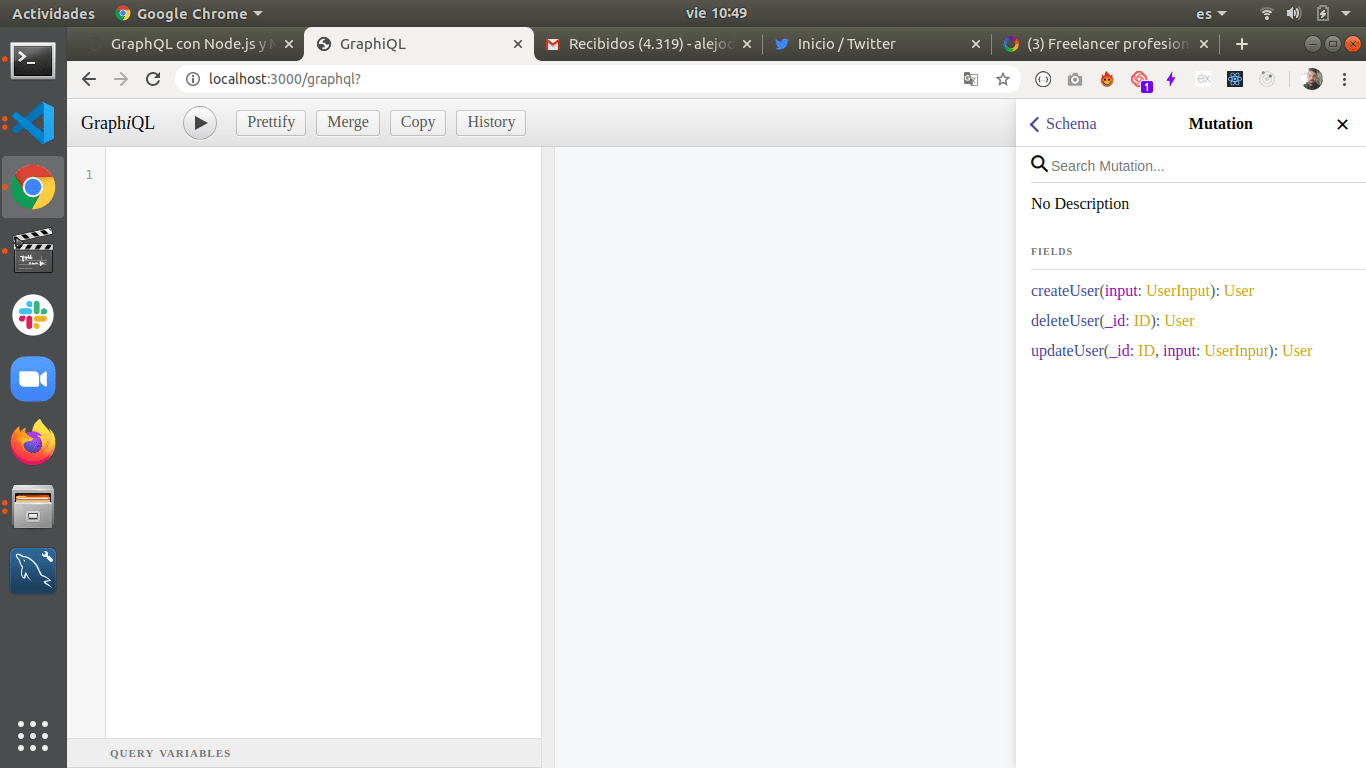Open the deleteUser field documentation
The width and height of the screenshot is (1366, 768).
click(1065, 321)
